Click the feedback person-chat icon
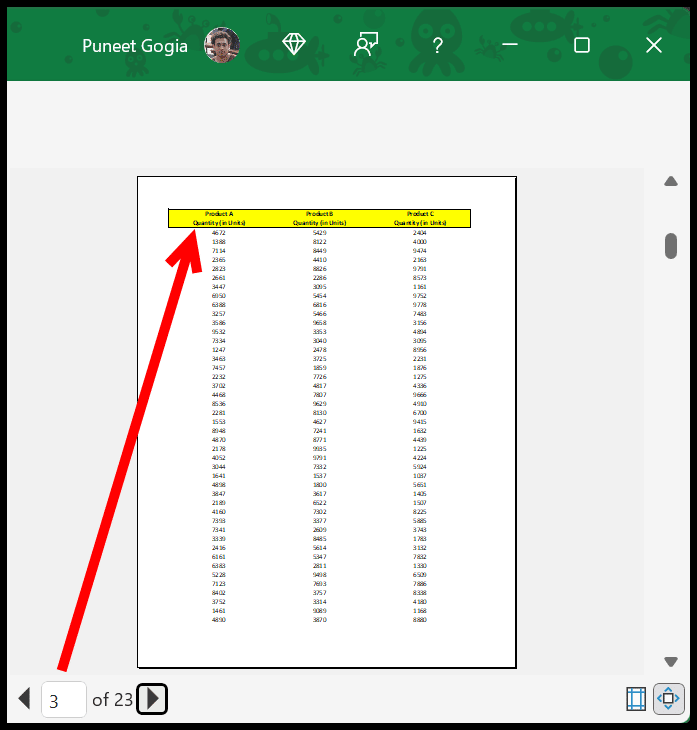The width and height of the screenshot is (697, 730). 366,45
